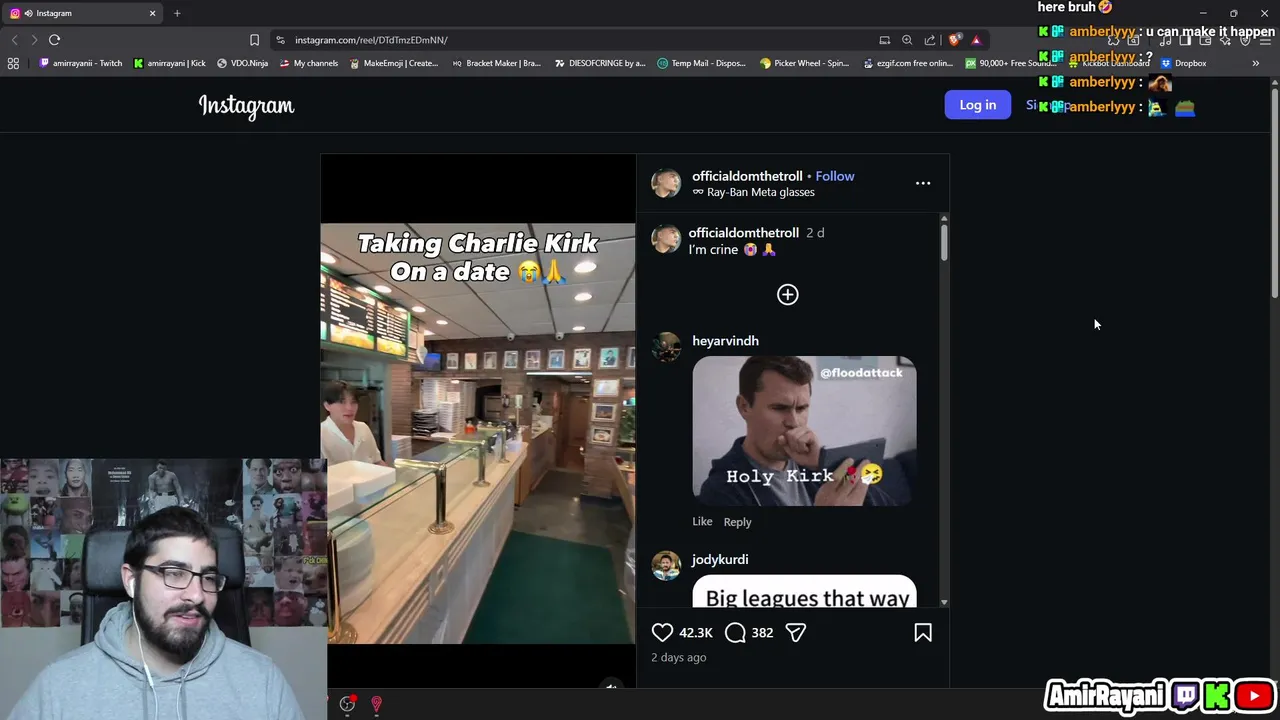Open Dropbox bookmark

point(1183,63)
